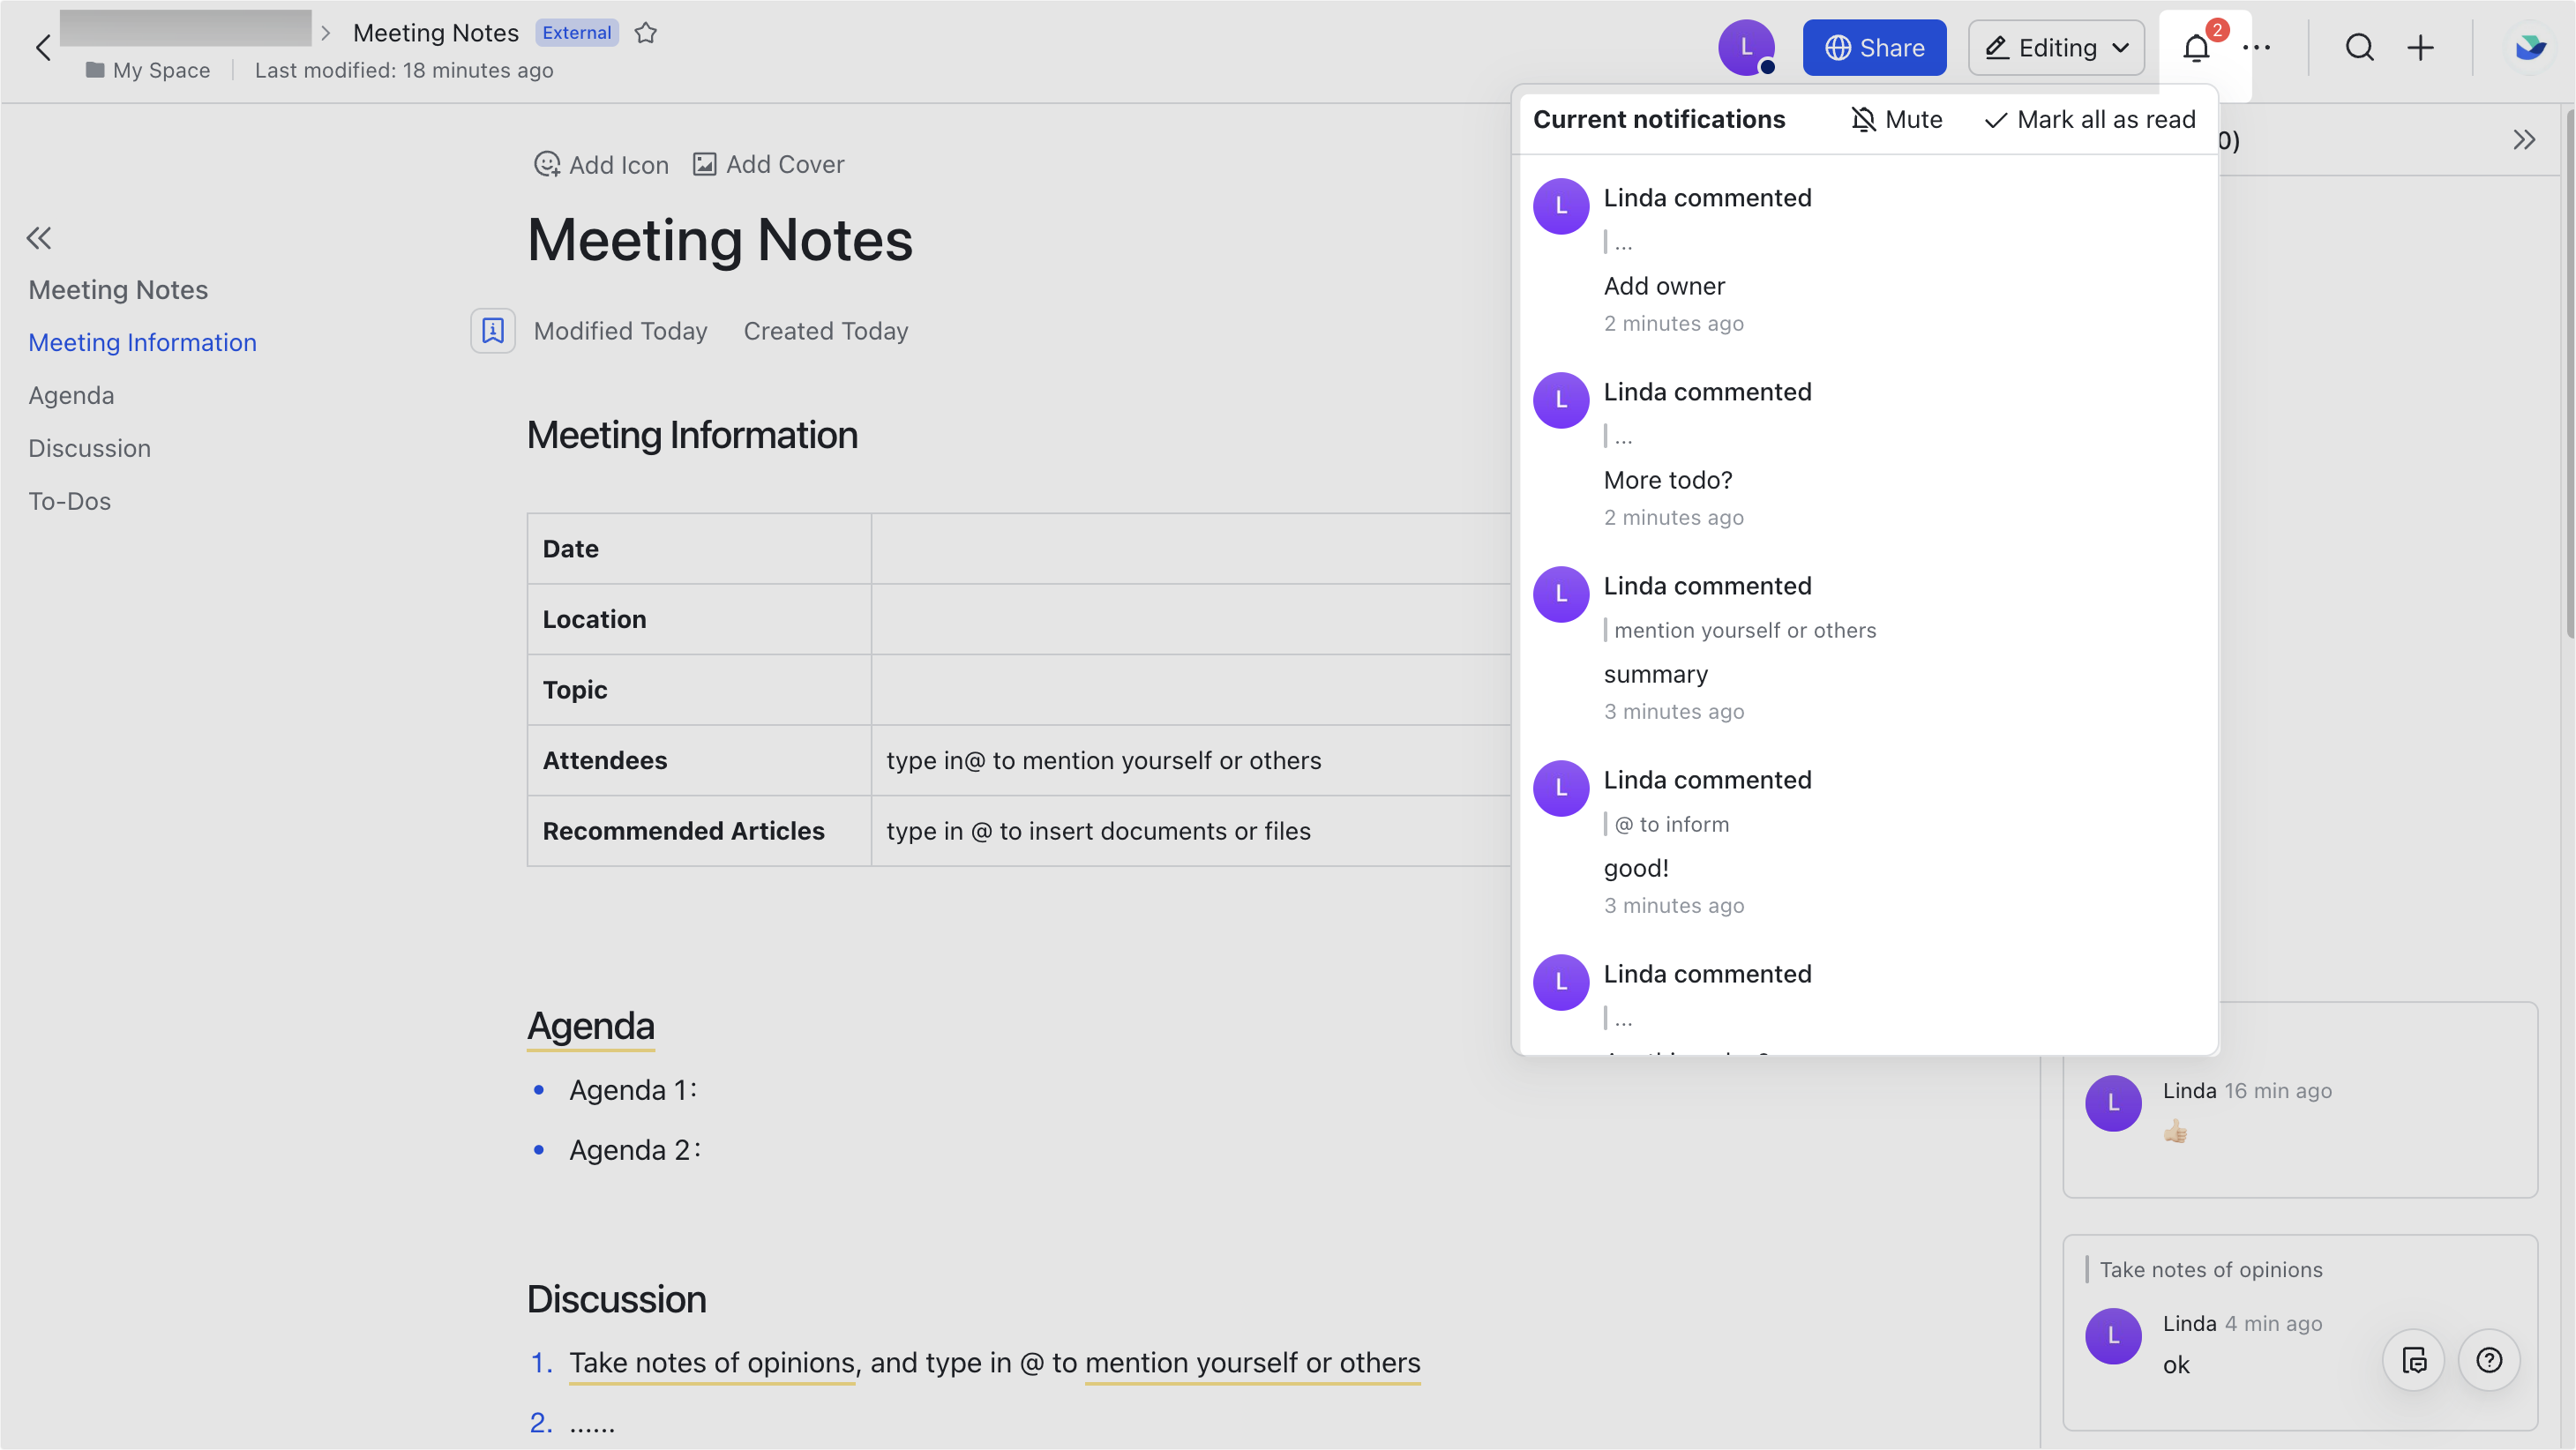This screenshot has height=1450, width=2576.
Task: Click highlighted 'mention yourself or others' text
Action: pyautogui.click(x=1252, y=1363)
